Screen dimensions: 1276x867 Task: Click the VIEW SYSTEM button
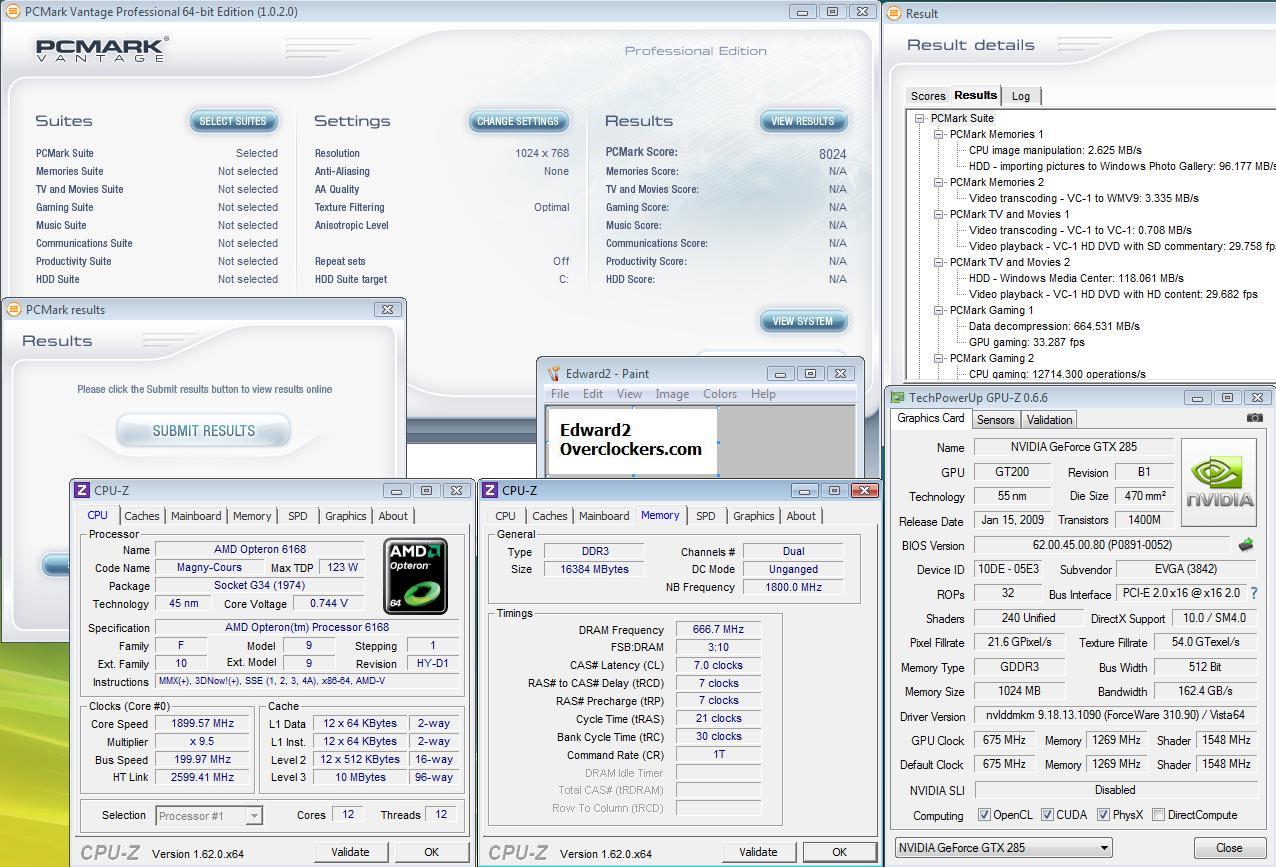point(803,321)
